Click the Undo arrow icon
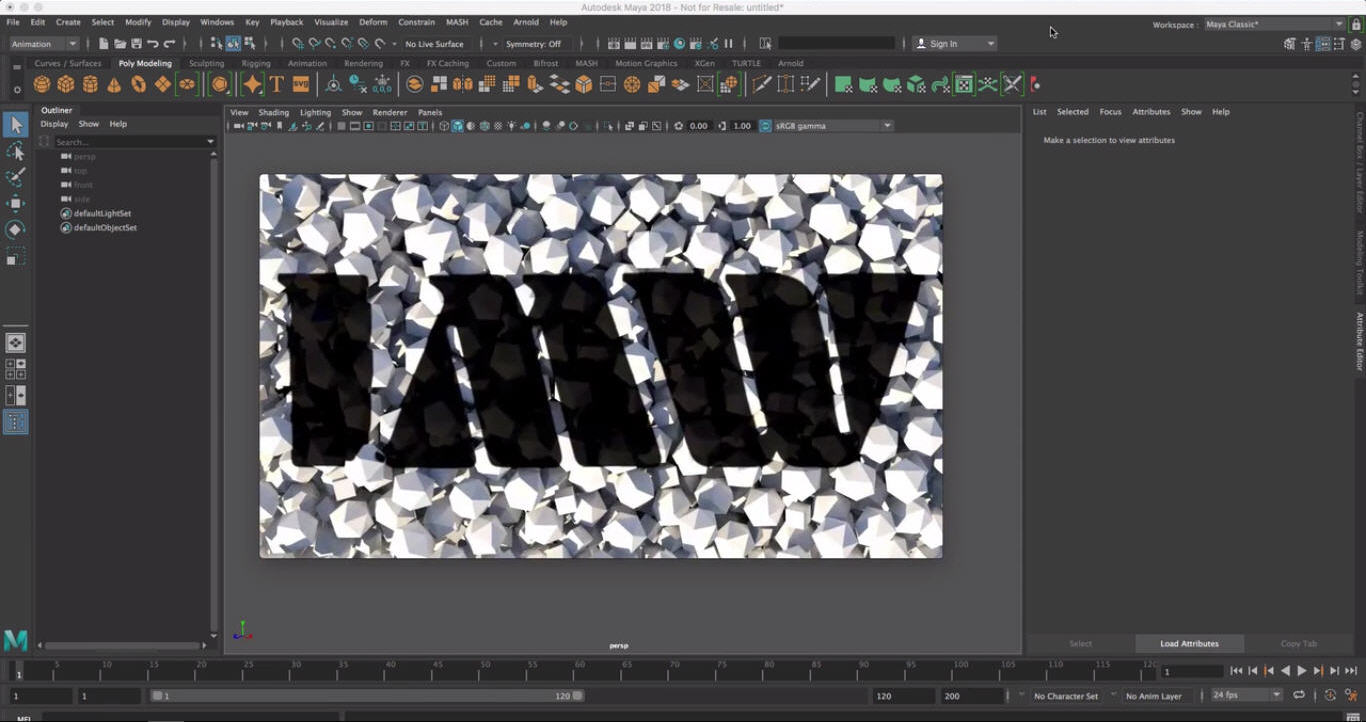Image resolution: width=1366 pixels, height=722 pixels. (x=152, y=44)
